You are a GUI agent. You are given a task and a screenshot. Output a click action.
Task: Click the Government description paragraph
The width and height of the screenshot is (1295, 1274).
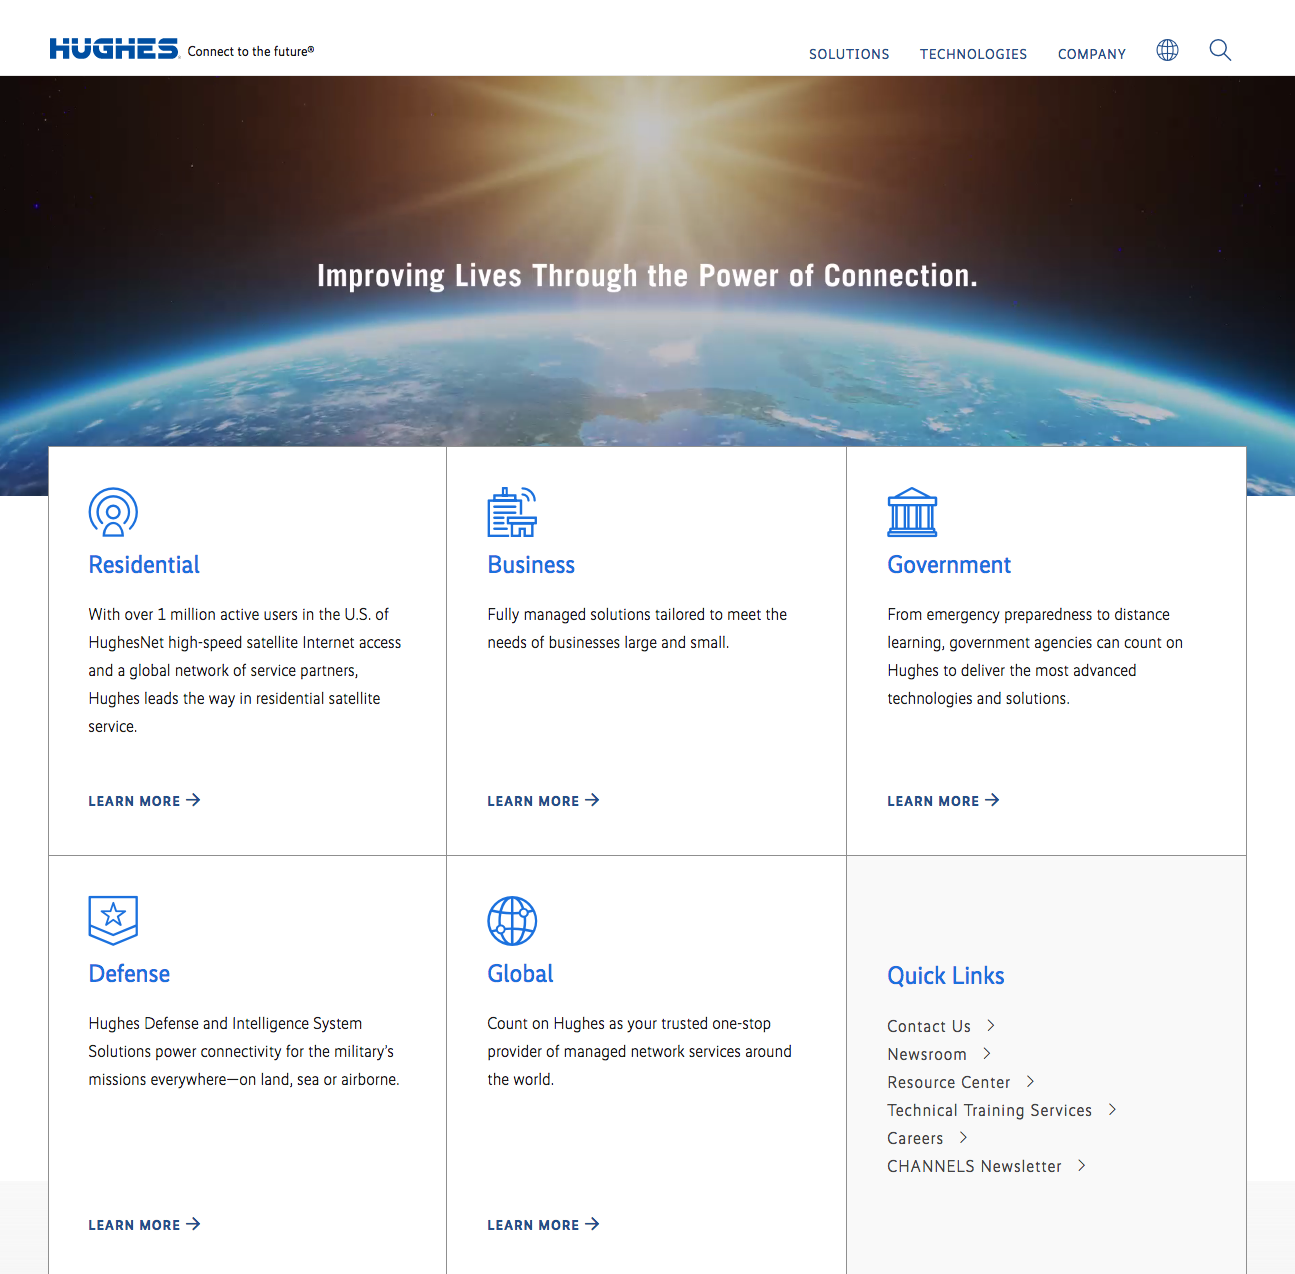1035,656
